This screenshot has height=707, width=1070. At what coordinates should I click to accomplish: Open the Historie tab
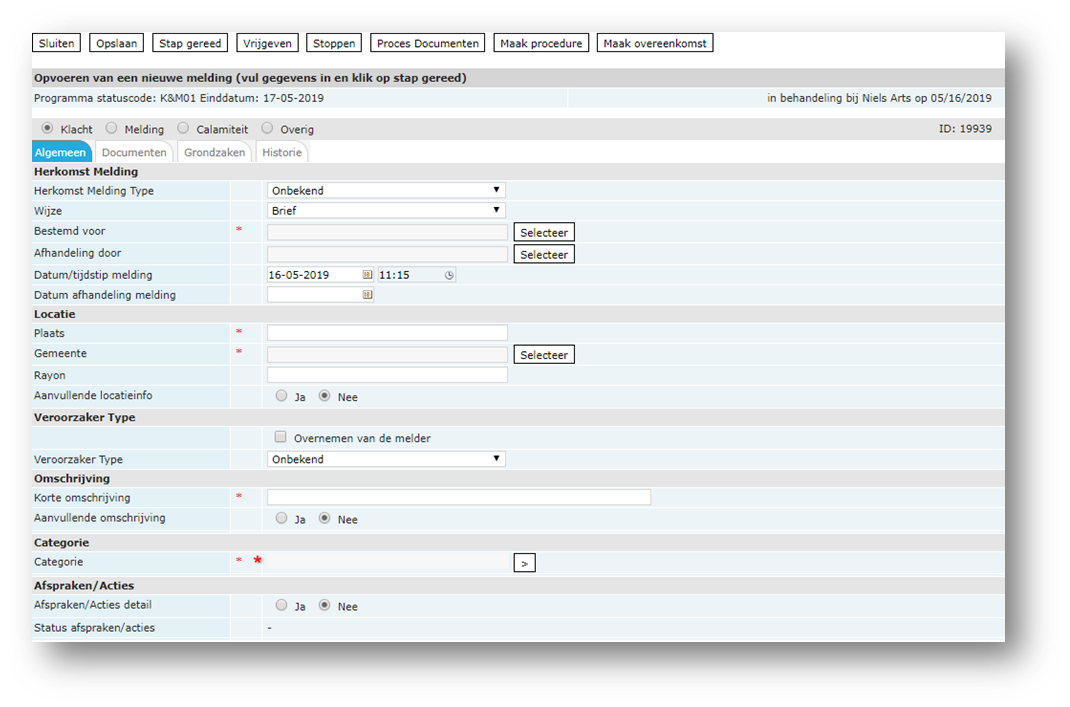tap(282, 153)
